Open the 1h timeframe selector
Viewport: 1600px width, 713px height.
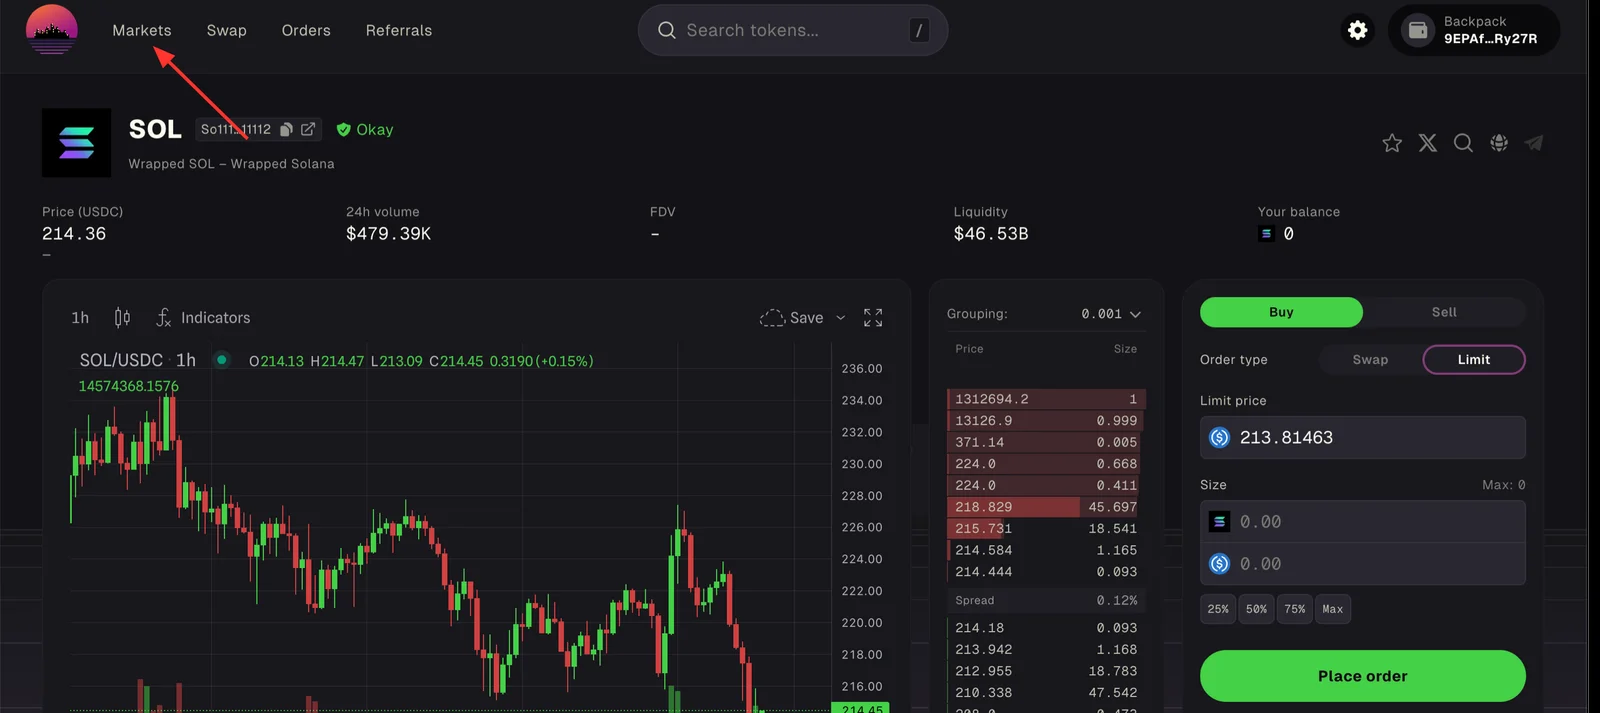click(x=80, y=318)
